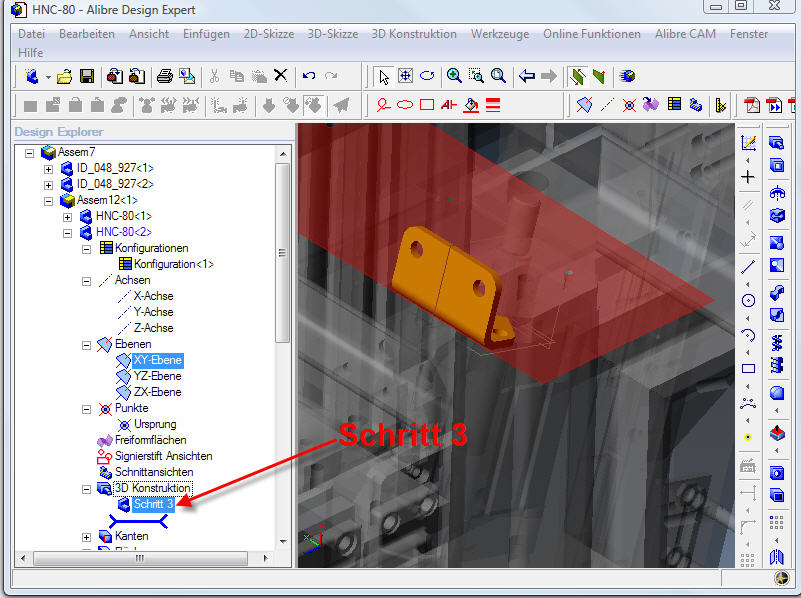Expand the HNC-80<1> node
The image size is (801, 598).
point(67,217)
